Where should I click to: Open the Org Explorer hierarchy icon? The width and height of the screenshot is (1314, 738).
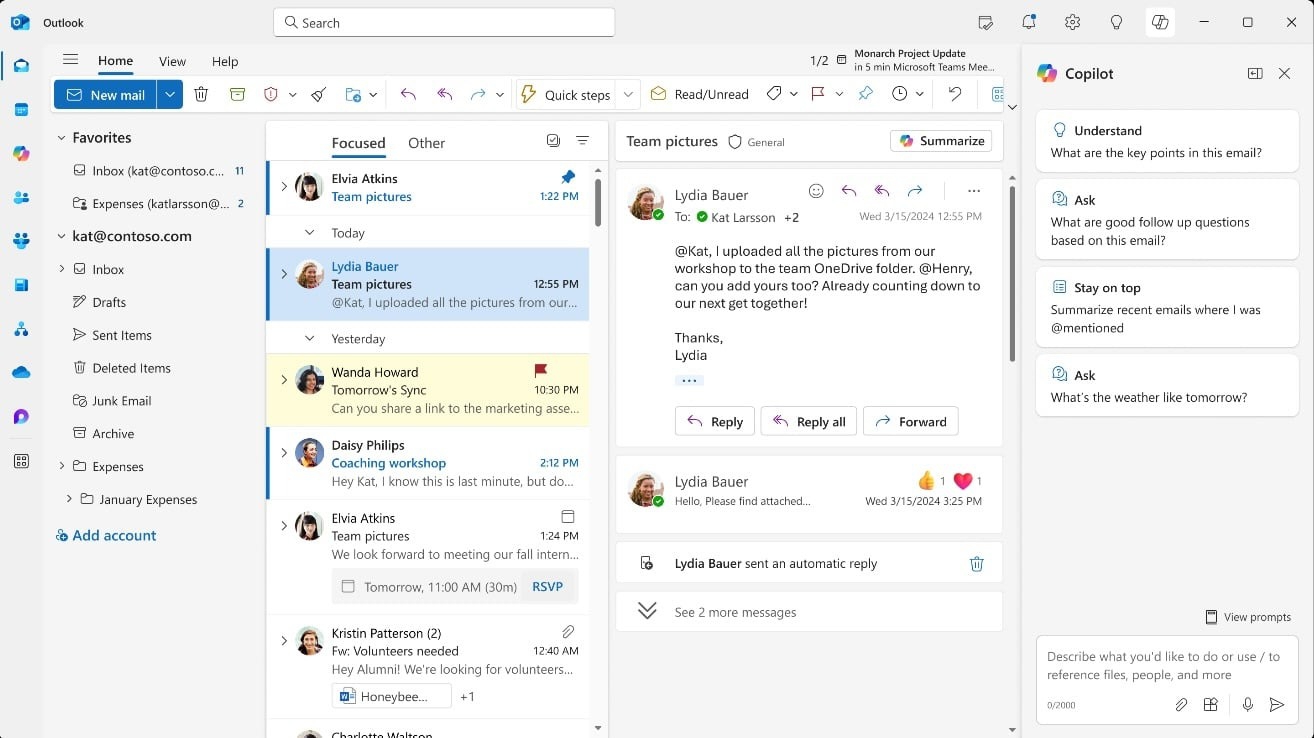tap(21, 329)
